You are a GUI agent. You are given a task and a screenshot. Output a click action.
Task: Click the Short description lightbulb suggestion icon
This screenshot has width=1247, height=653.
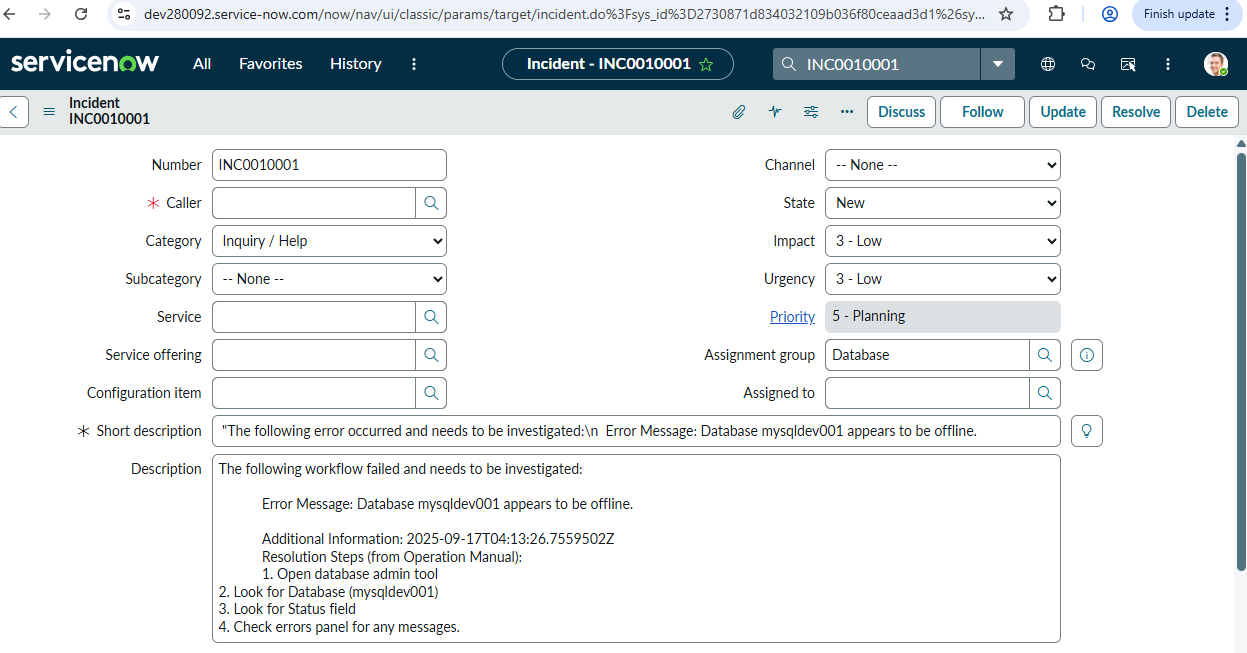coord(1087,431)
